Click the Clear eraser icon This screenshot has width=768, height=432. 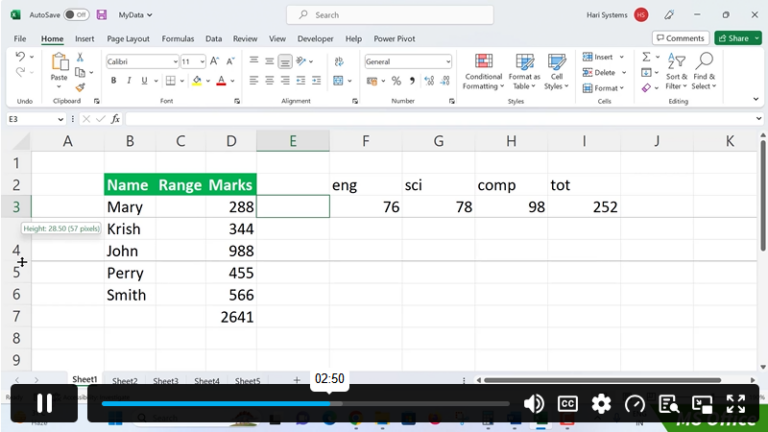point(646,88)
